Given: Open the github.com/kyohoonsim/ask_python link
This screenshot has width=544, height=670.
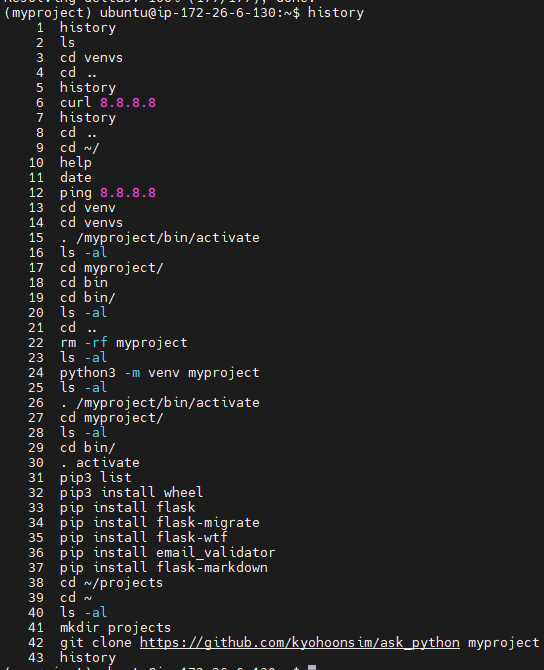Looking at the screenshot, I should (300, 643).
